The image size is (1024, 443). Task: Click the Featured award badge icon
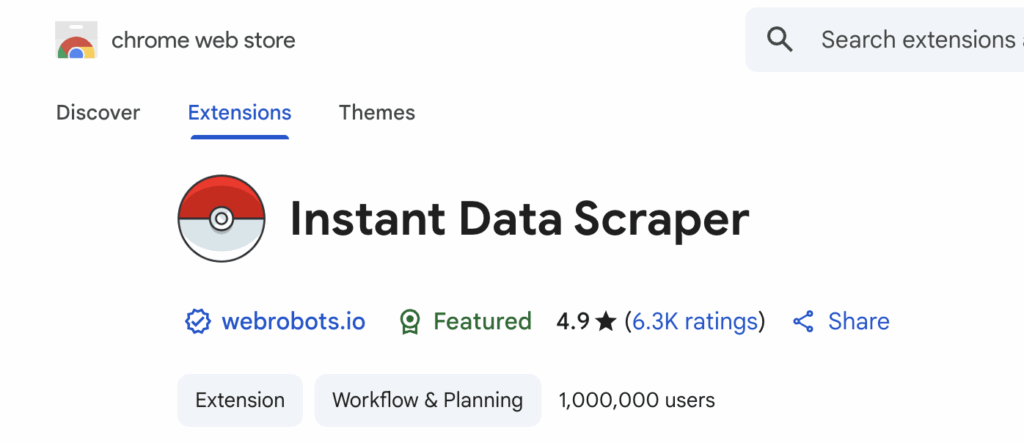point(409,322)
